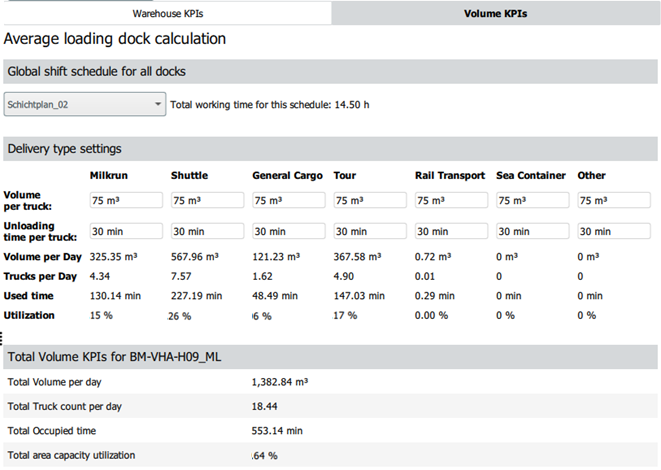The width and height of the screenshot is (661, 470).
Task: Select the 'Volume per Day' row label
Action: coord(43,257)
